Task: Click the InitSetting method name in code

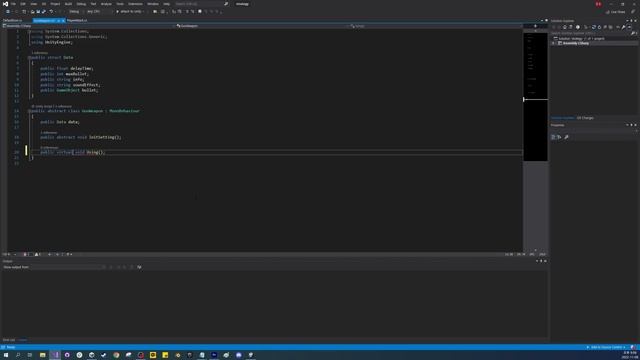Action: pos(103,137)
